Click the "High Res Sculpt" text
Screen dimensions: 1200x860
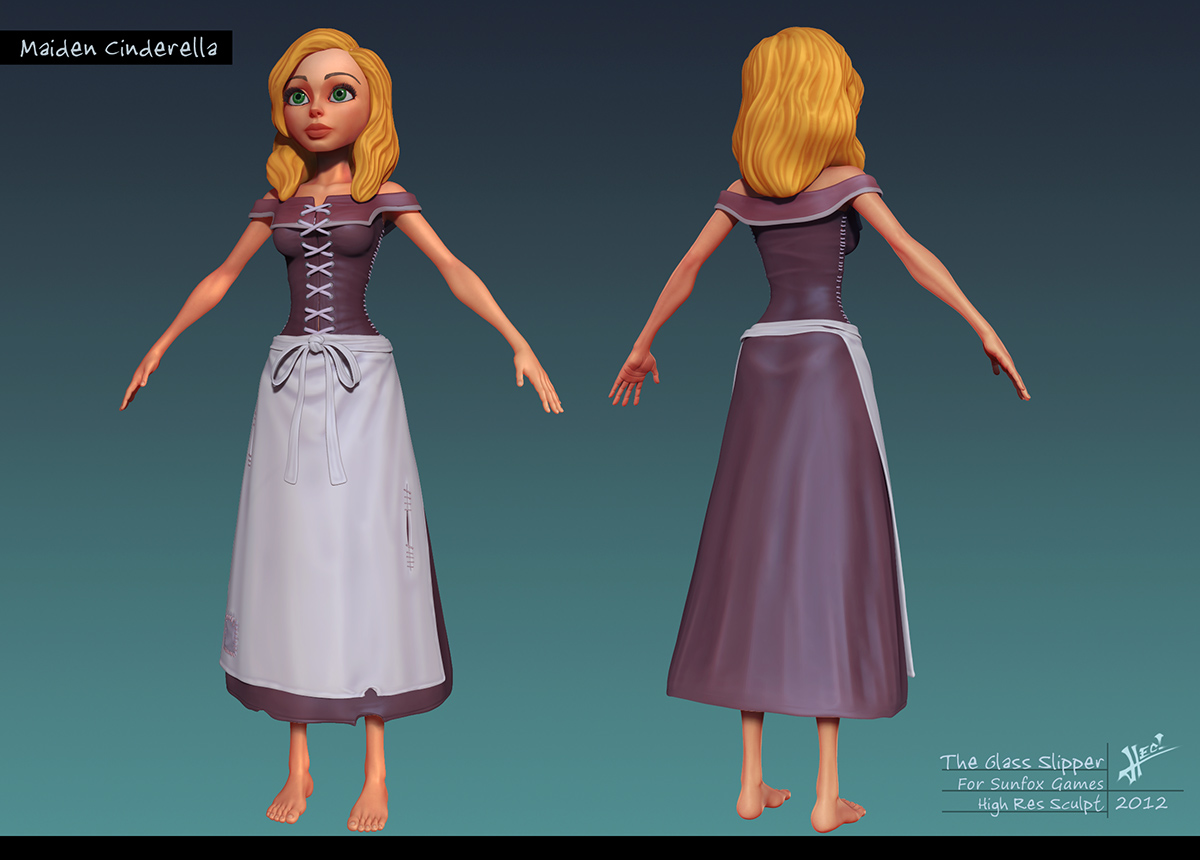click(1040, 804)
